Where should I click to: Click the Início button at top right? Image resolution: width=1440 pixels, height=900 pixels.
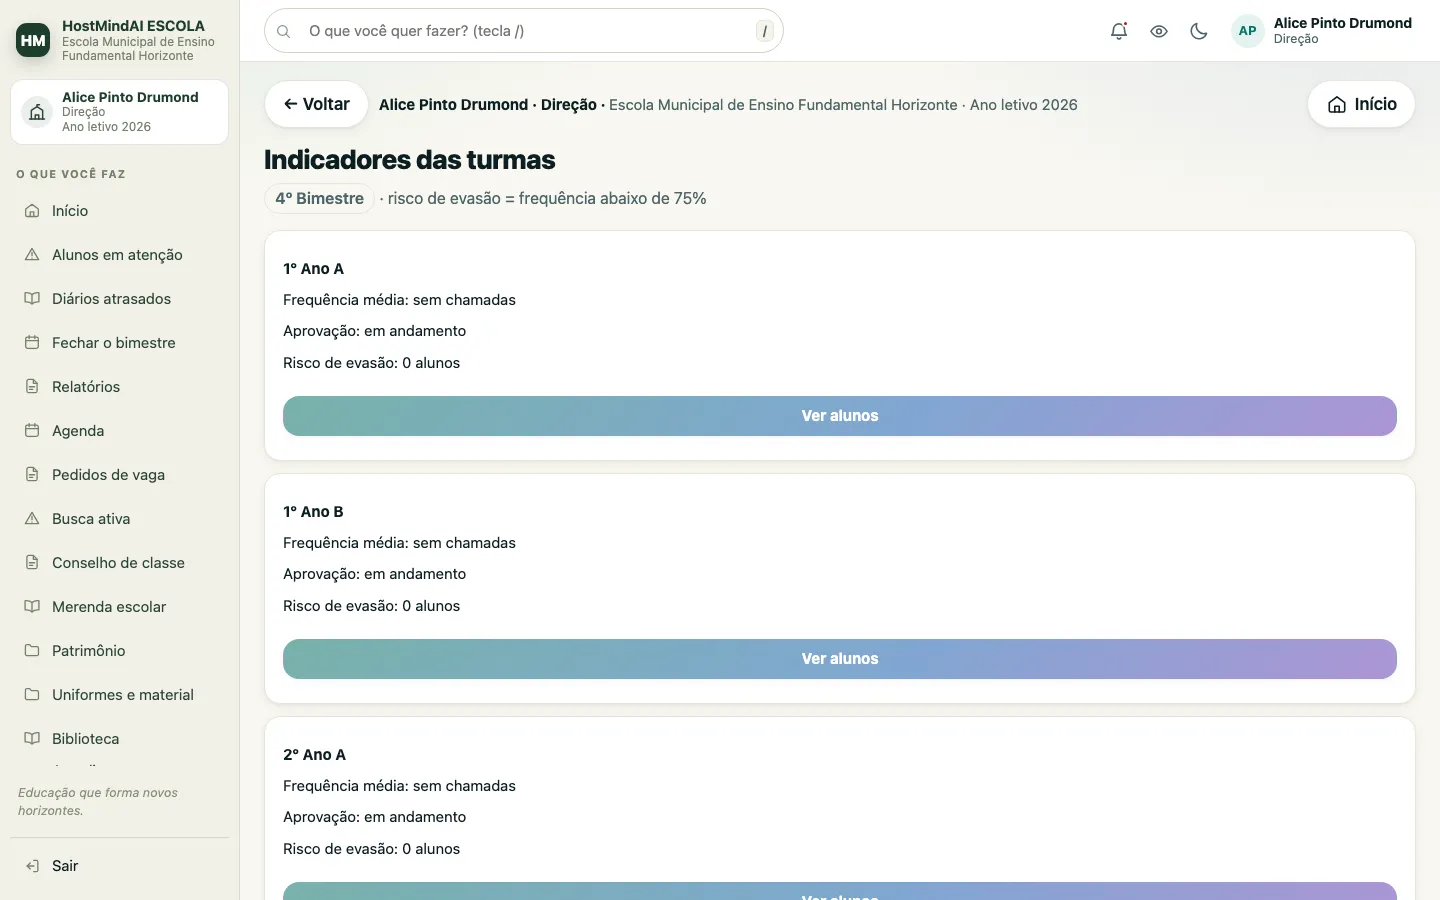coord(1361,104)
